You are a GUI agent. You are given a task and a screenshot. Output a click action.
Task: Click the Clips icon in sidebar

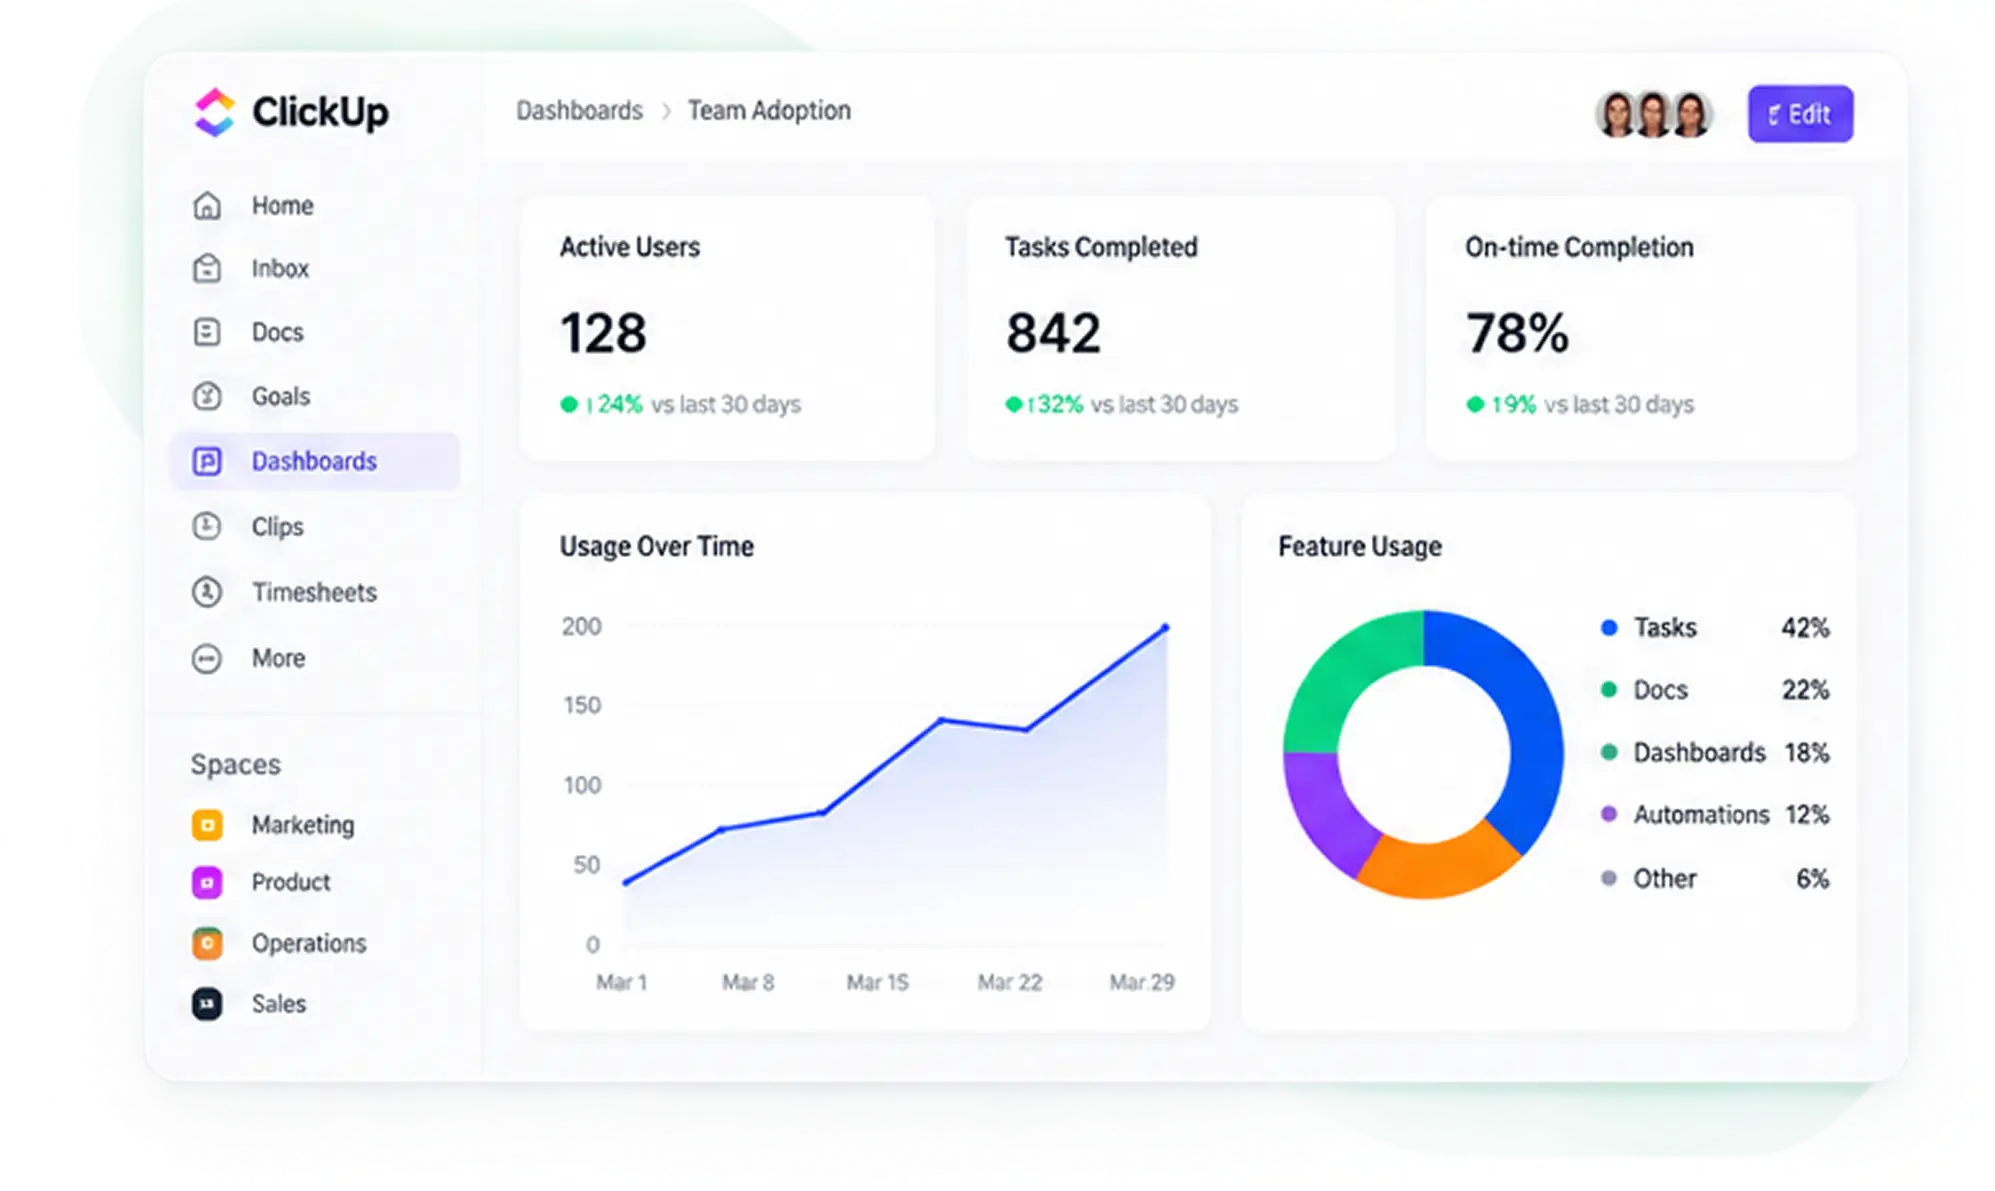pyautogui.click(x=207, y=526)
